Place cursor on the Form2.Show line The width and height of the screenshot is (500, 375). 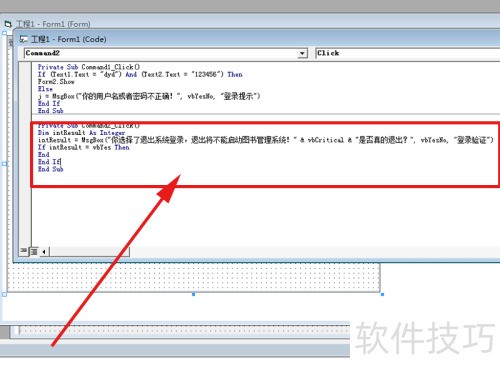click(56, 82)
